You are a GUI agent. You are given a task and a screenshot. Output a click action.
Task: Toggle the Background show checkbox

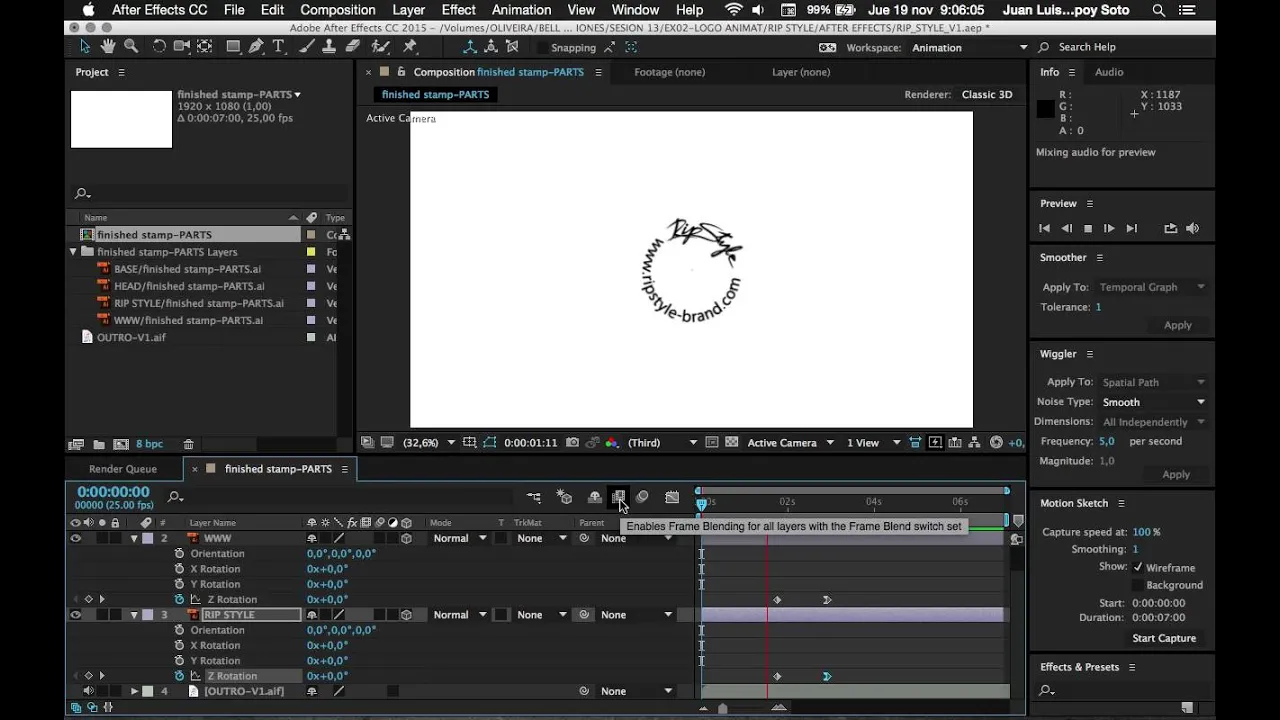(x=1138, y=585)
